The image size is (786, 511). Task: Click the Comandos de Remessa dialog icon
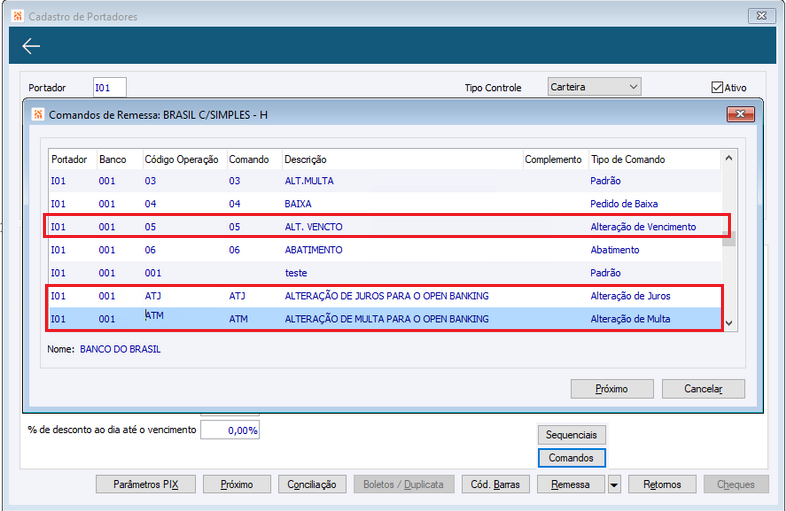[38, 114]
